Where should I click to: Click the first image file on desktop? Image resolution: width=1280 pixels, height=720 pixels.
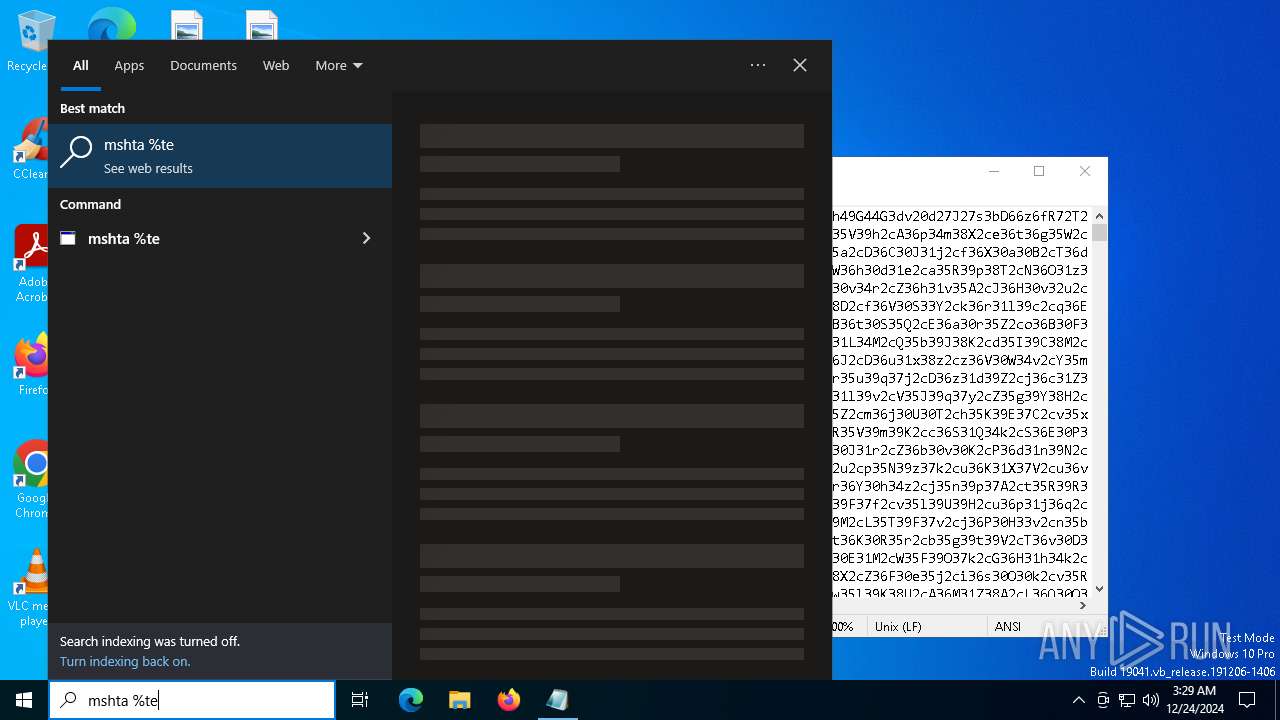(x=186, y=24)
